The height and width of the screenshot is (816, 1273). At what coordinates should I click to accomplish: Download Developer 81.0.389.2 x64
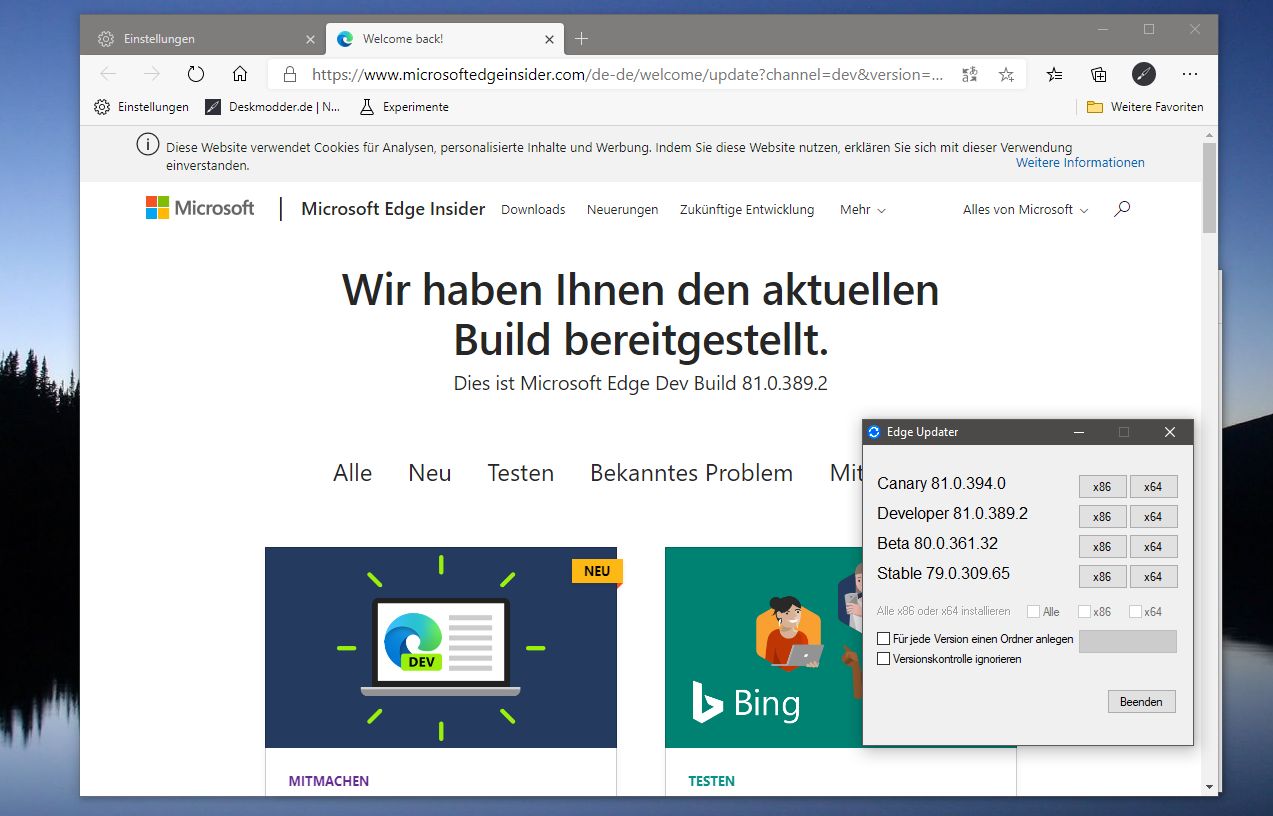coord(1153,517)
